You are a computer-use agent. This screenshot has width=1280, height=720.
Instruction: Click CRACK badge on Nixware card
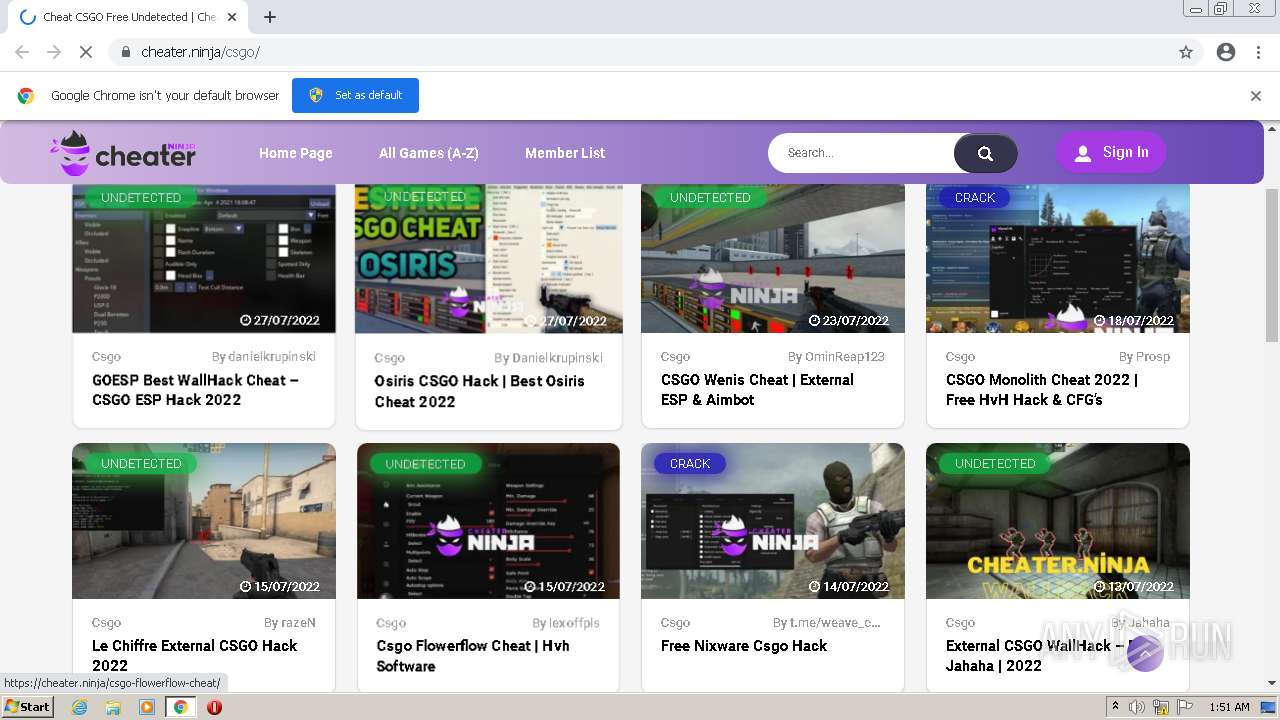(690, 463)
